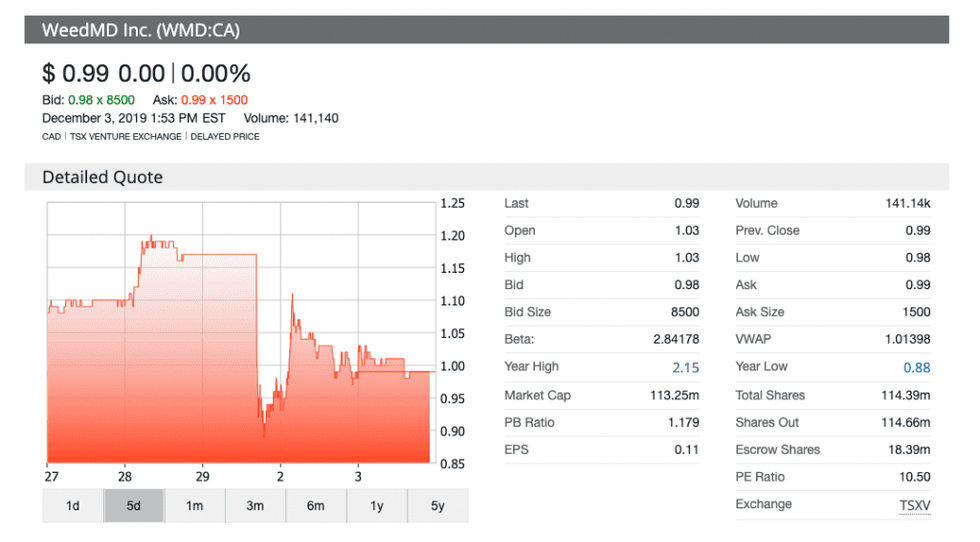
Task: Click the WeedMD Inc. (WMD:CA) header title
Action: tap(140, 30)
